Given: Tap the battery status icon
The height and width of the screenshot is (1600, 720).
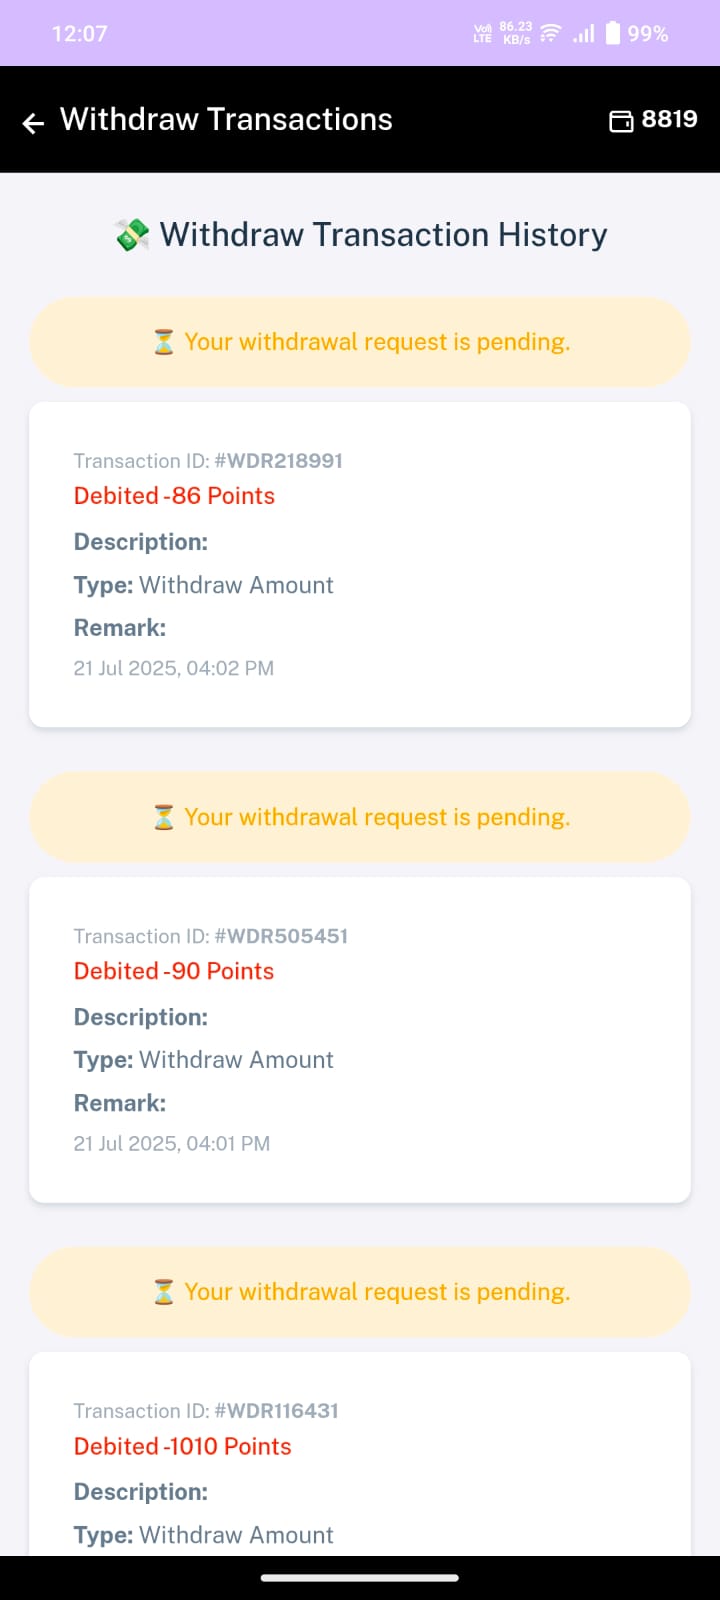Looking at the screenshot, I should [613, 33].
